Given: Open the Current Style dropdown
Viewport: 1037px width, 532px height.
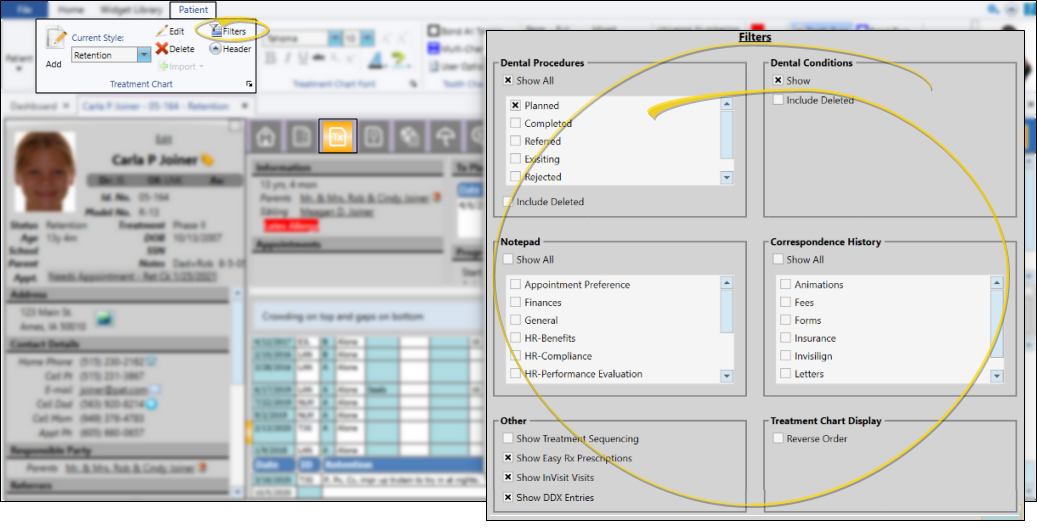Looking at the screenshot, I should point(144,56).
